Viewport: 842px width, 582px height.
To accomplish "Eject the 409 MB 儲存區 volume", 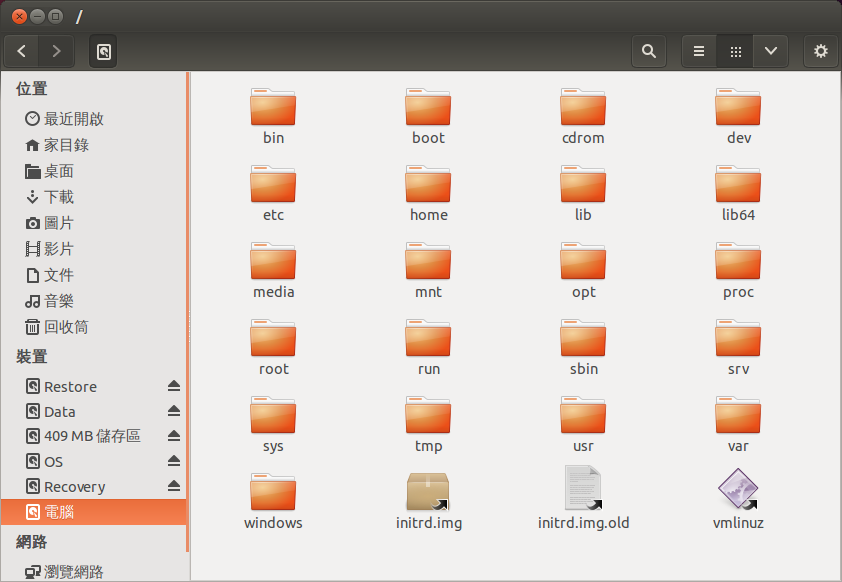I will tap(173, 436).
